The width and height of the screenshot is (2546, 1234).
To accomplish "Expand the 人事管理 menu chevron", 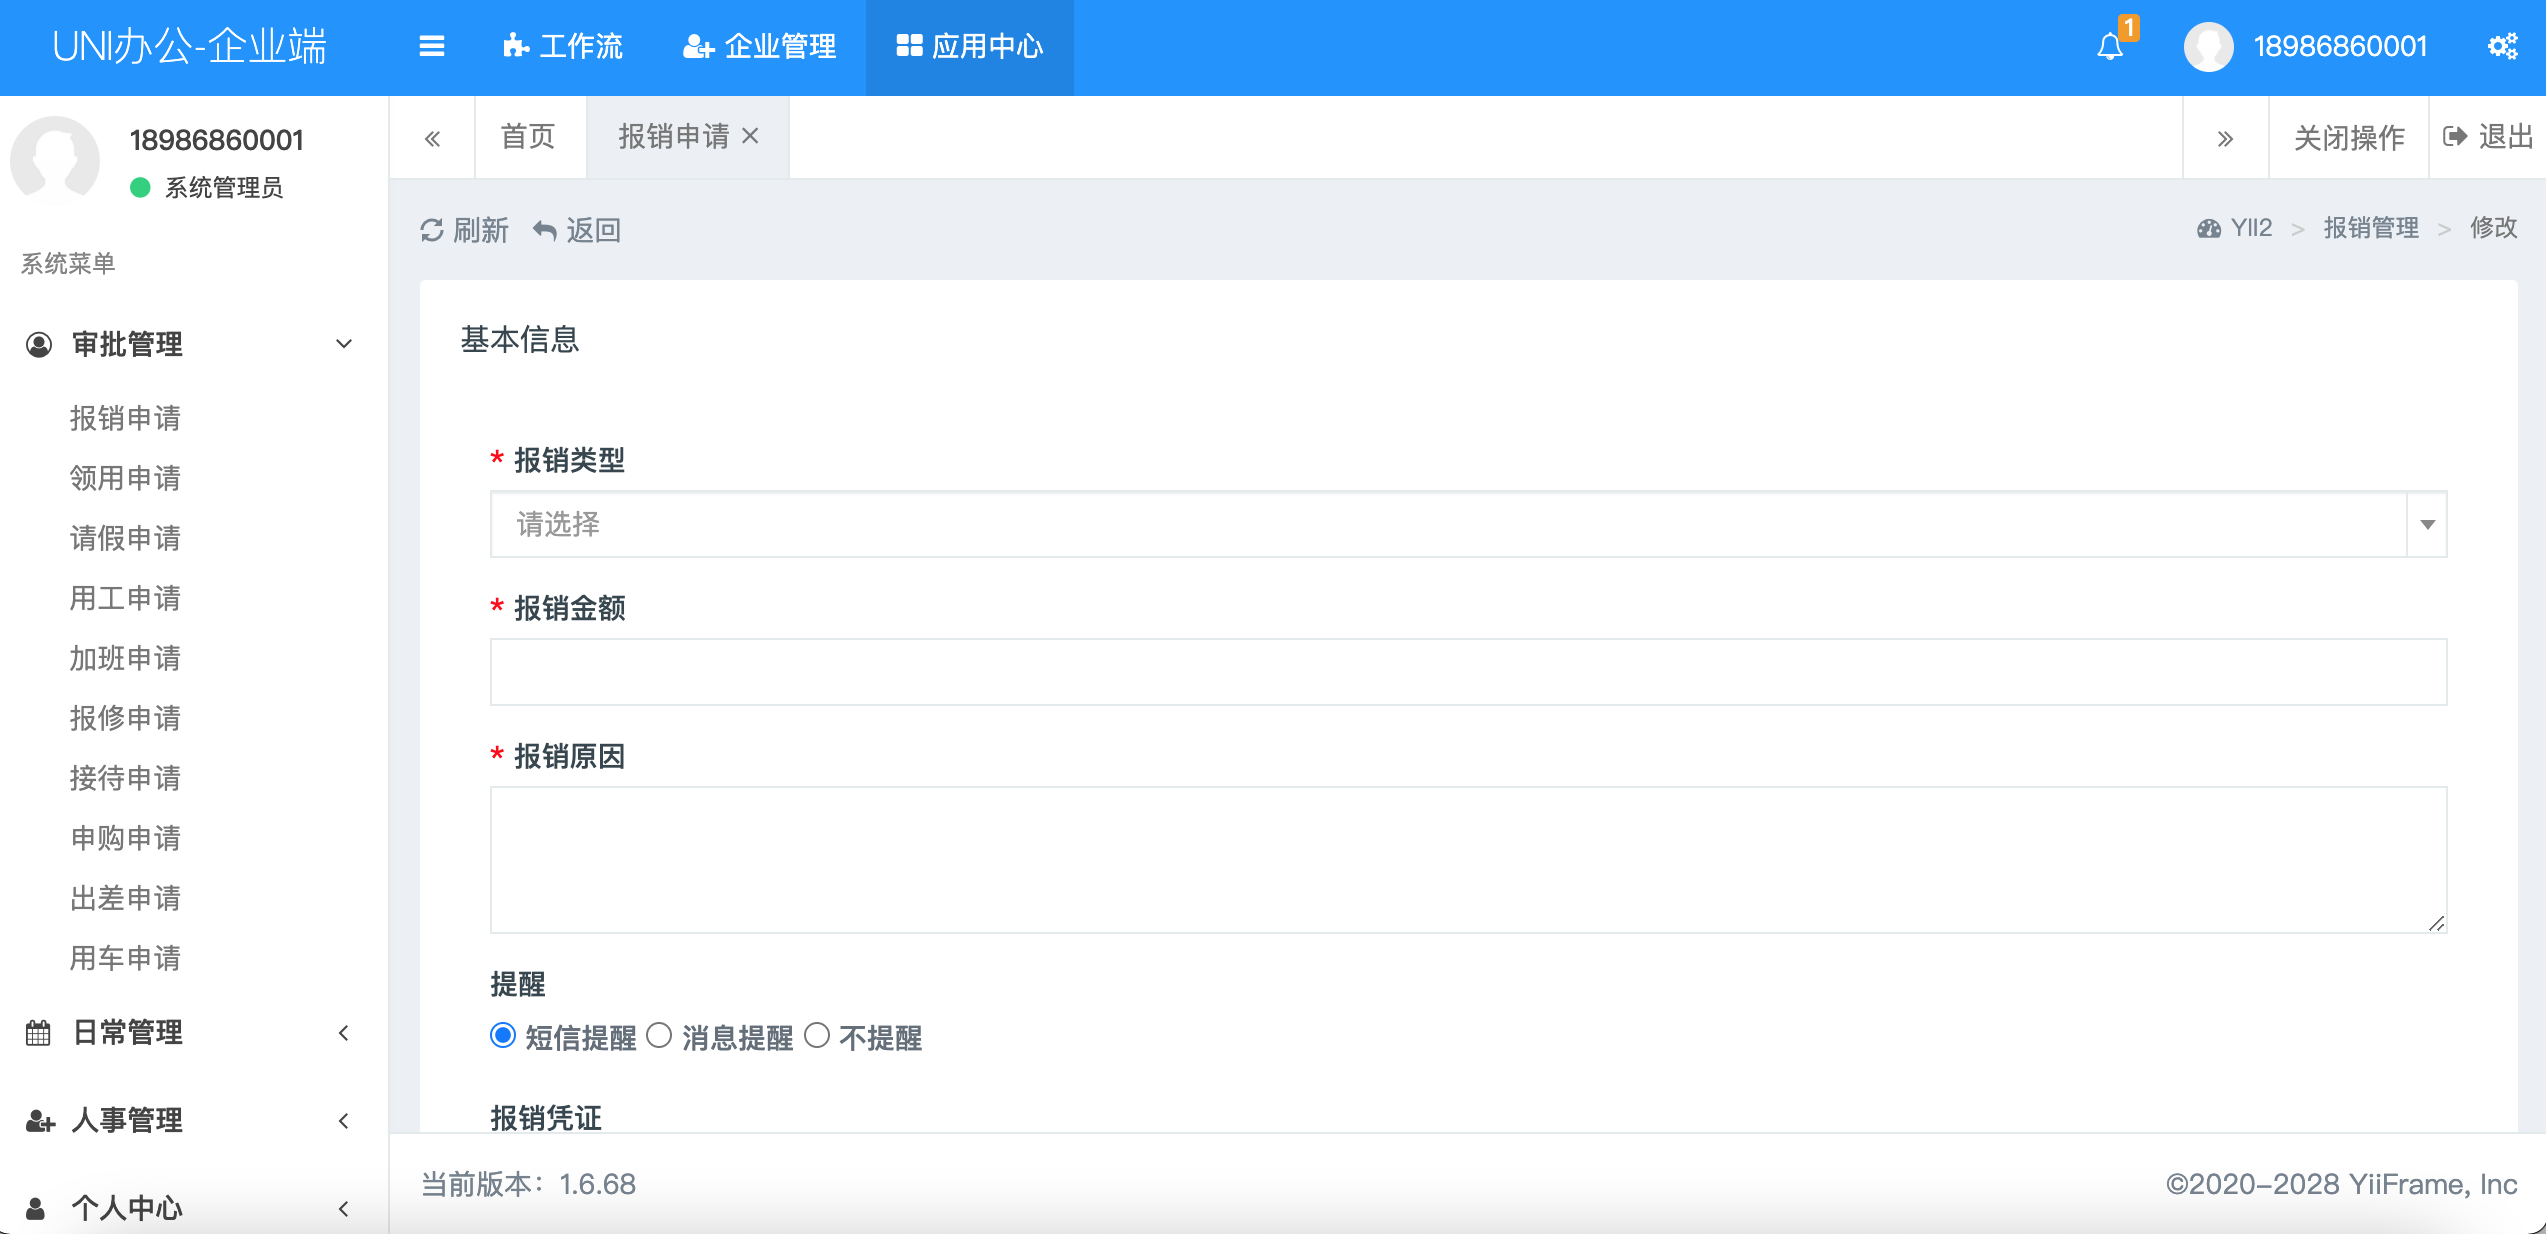I will coord(344,1120).
